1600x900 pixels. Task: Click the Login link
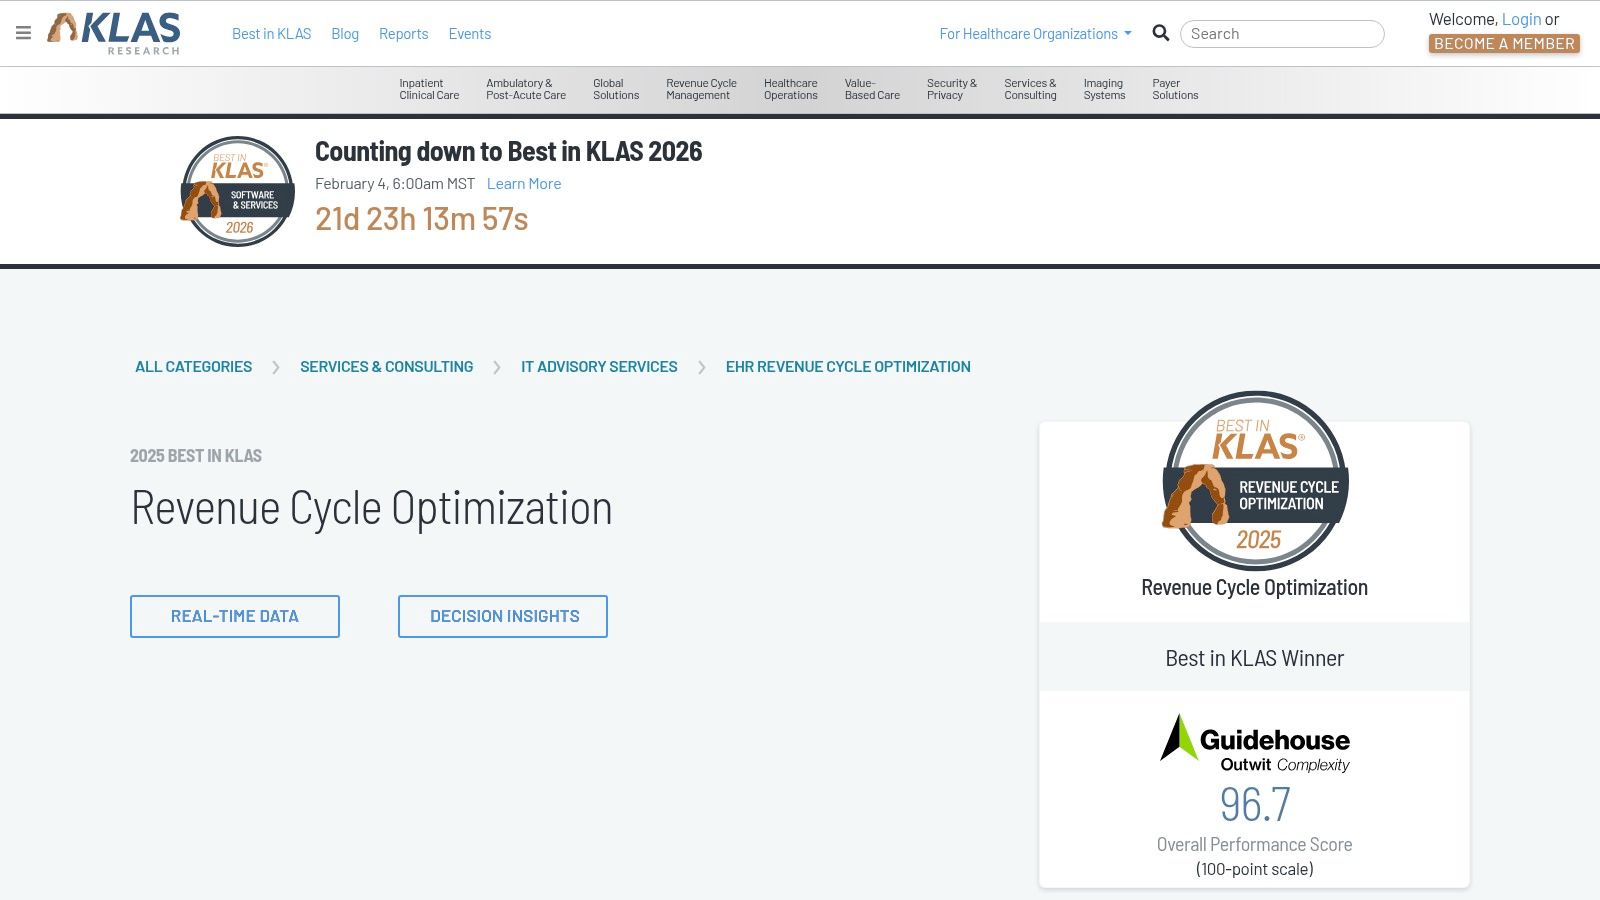1521,19
